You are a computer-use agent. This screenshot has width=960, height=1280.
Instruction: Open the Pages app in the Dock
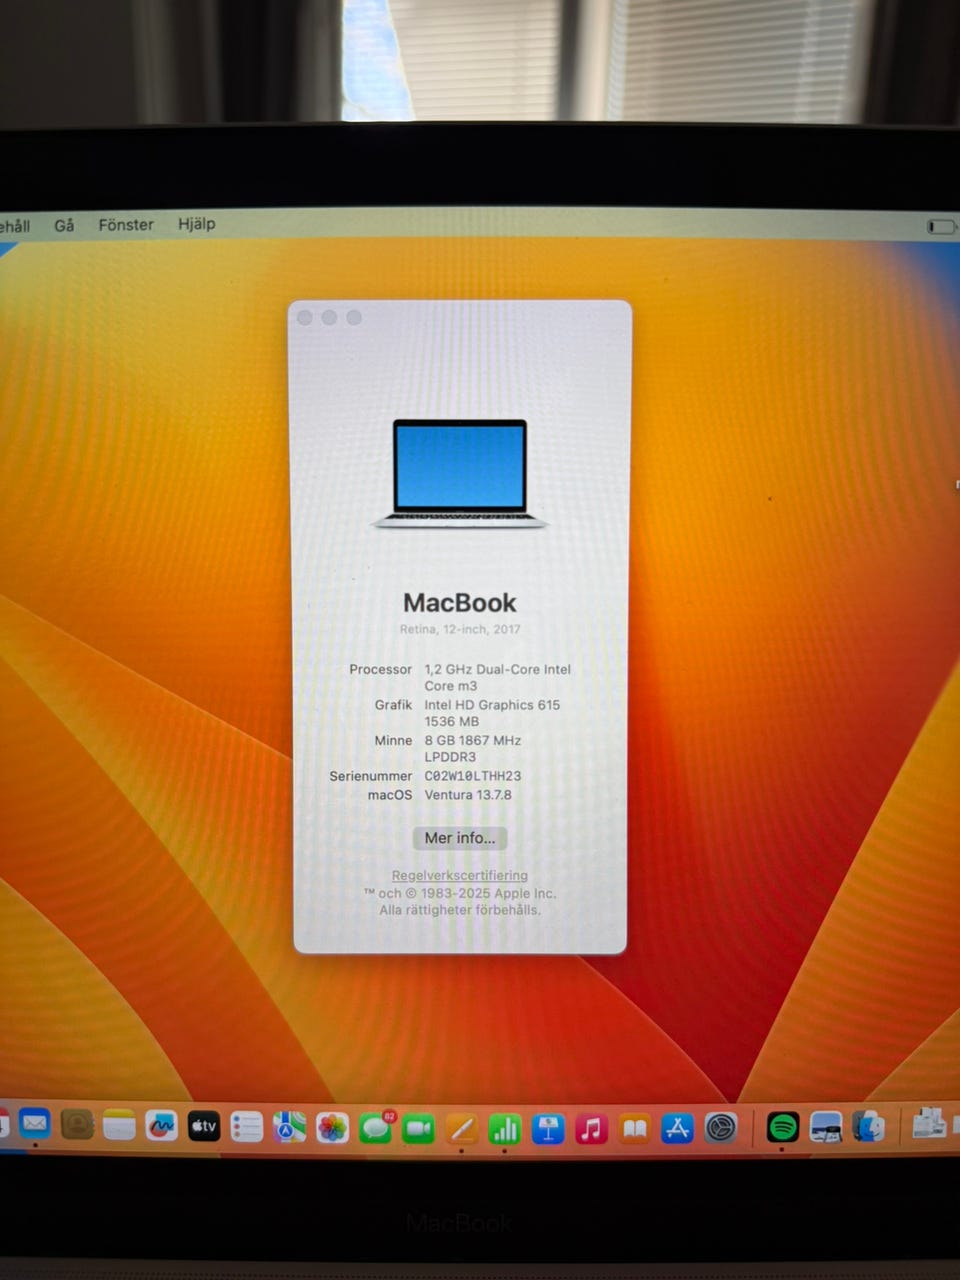pyautogui.click(x=461, y=1130)
